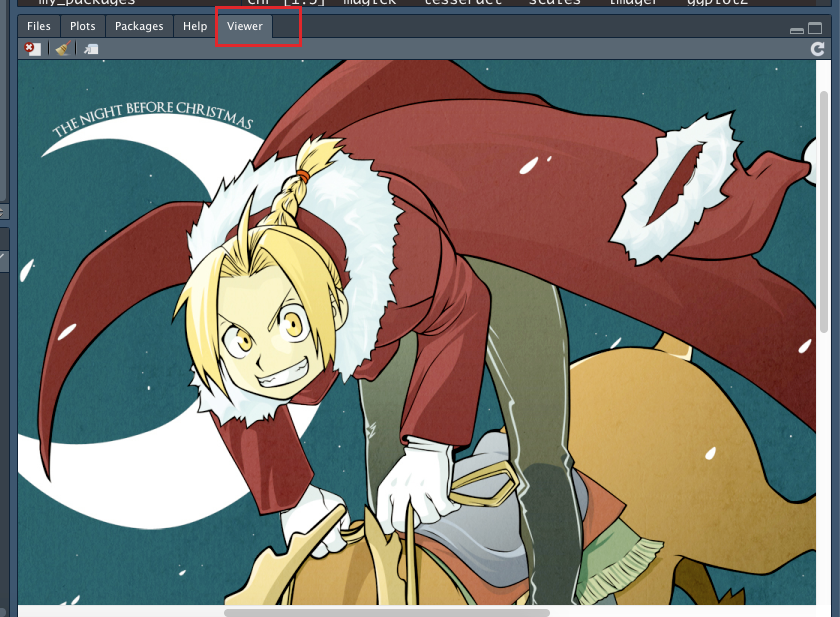Click the horizontal scrollbar thumb at bottom
Screen dimensions: 840x617
(387, 612)
